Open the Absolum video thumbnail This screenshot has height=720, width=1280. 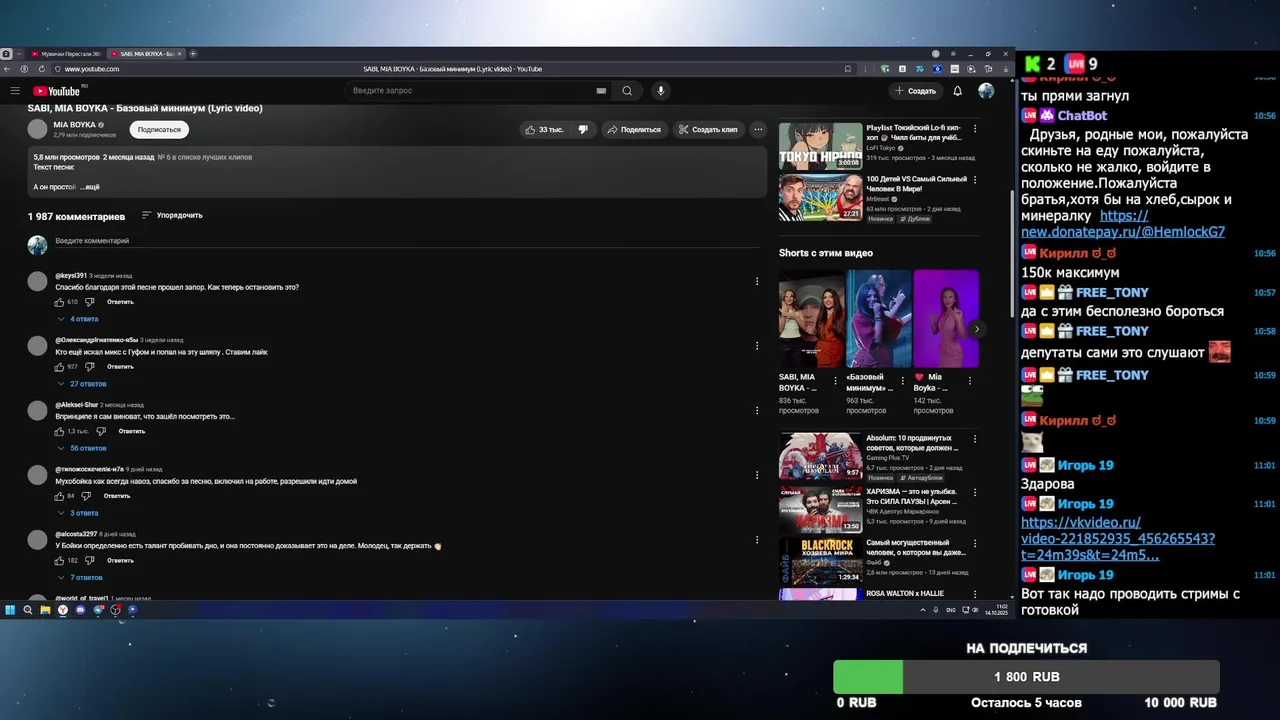[x=820, y=456]
